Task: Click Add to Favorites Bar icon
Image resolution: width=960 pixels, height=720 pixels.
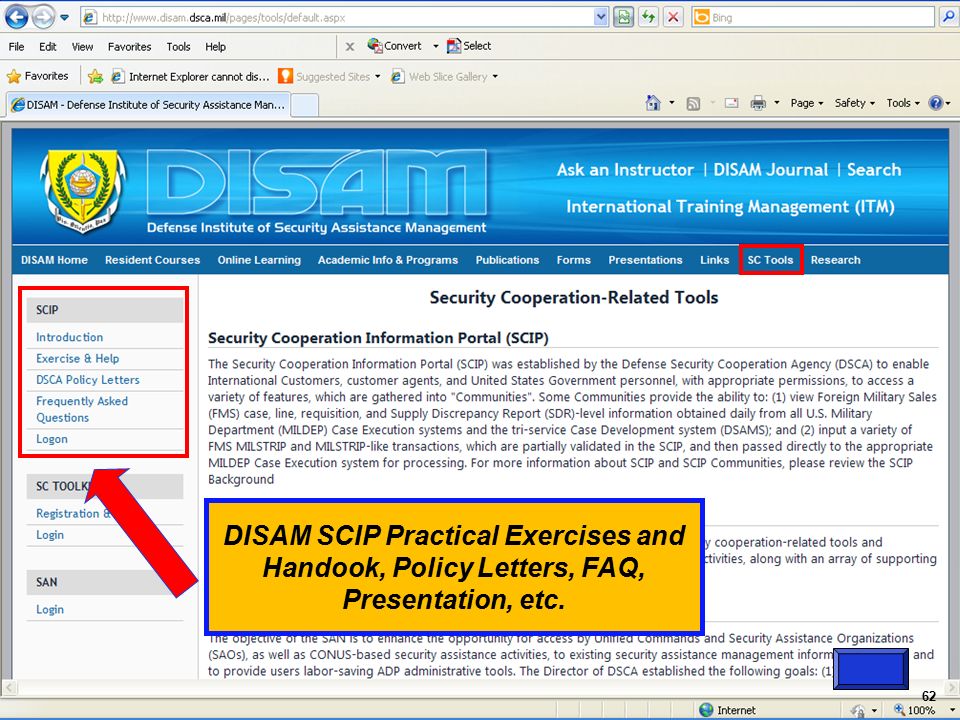Action: 95,77
